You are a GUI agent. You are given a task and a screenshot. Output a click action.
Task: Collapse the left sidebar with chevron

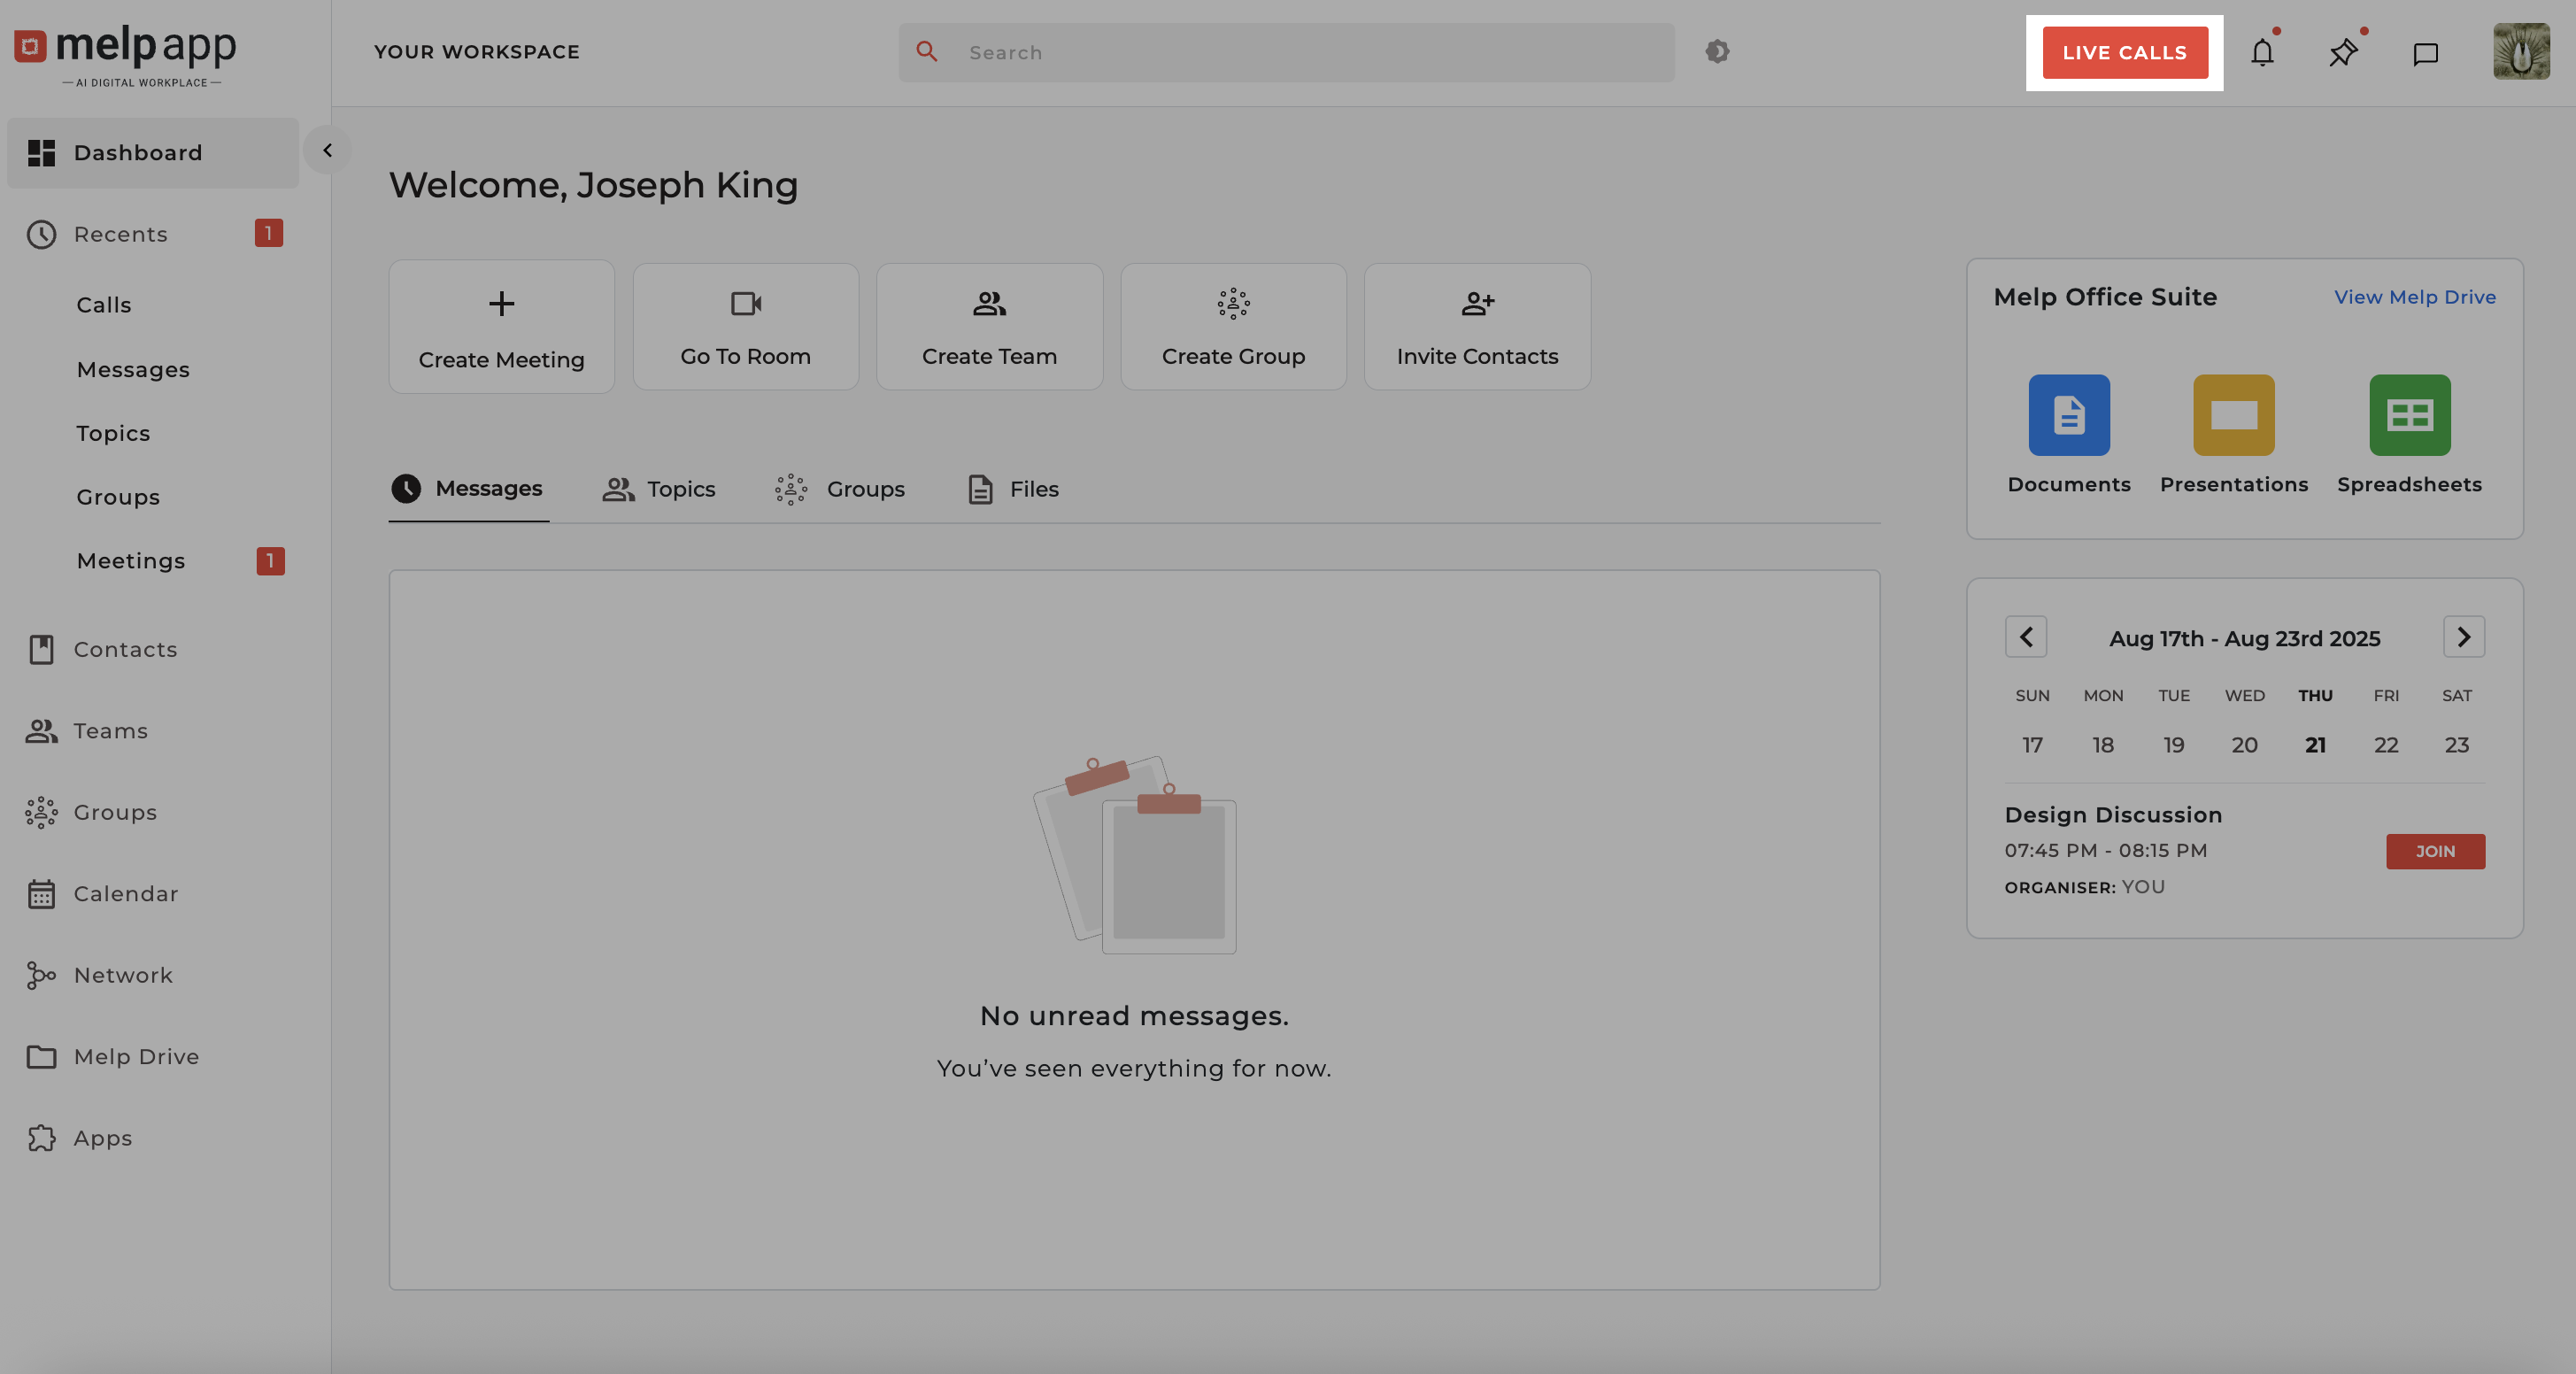click(327, 150)
